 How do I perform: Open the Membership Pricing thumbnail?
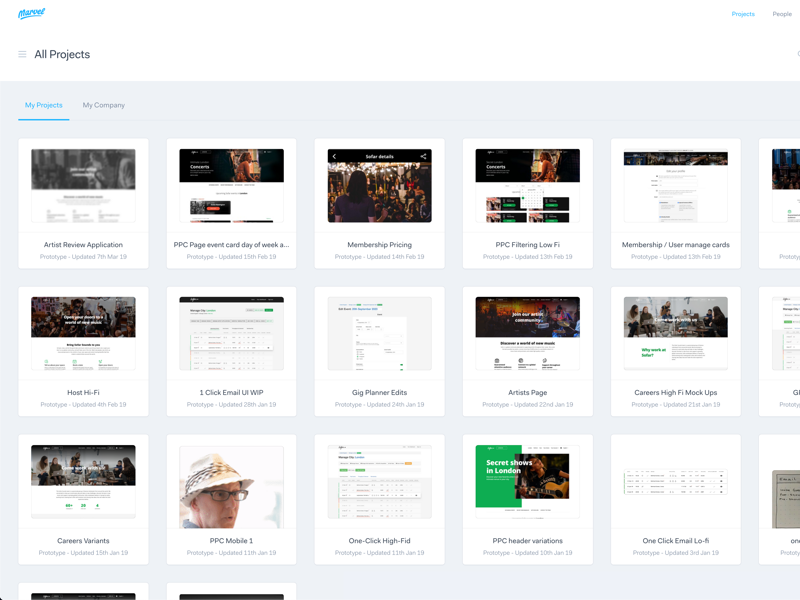pos(380,186)
